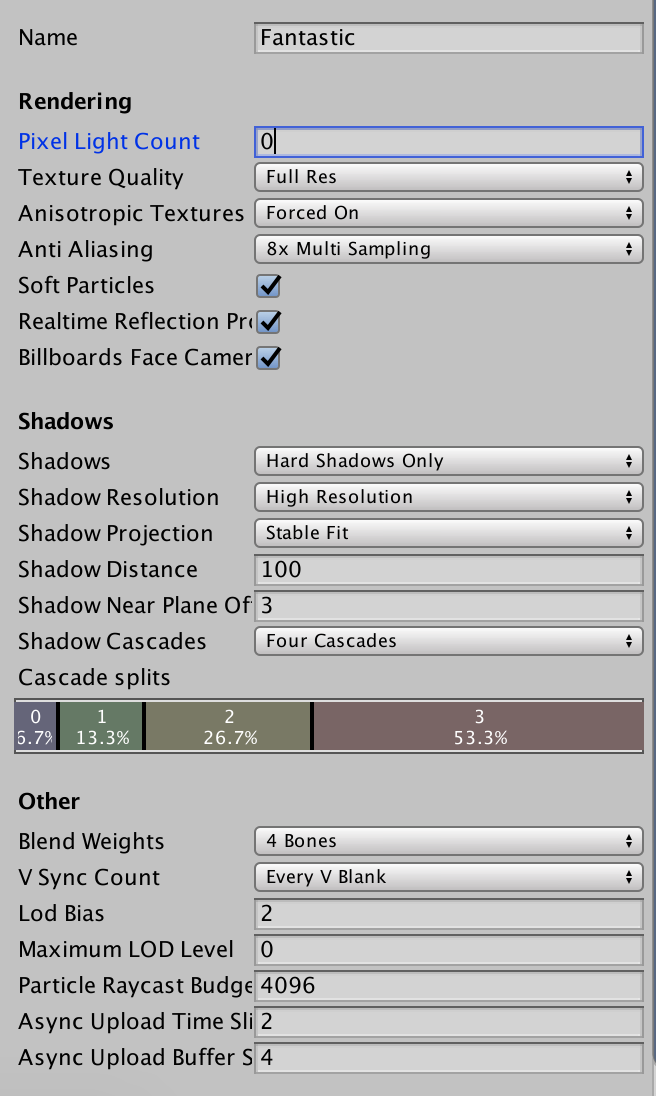The height and width of the screenshot is (1096, 656).
Task: Toggle the Soft Particles checkbox
Action: (x=268, y=286)
